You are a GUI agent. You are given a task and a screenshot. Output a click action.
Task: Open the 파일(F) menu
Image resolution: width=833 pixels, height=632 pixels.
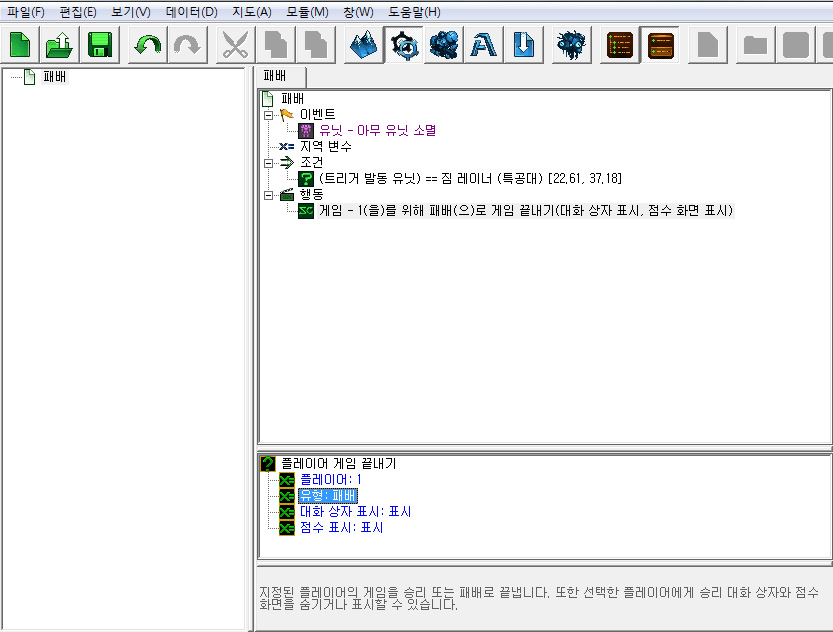coord(26,12)
